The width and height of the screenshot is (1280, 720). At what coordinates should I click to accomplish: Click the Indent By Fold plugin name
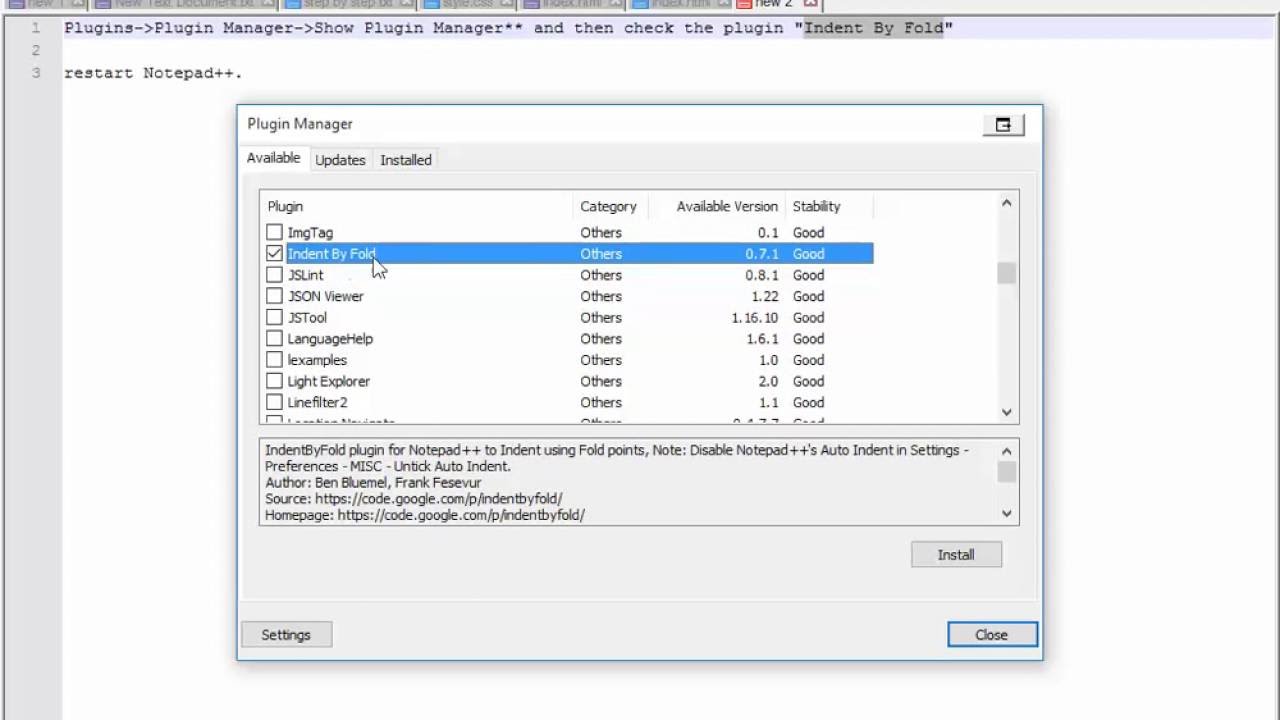(x=331, y=254)
